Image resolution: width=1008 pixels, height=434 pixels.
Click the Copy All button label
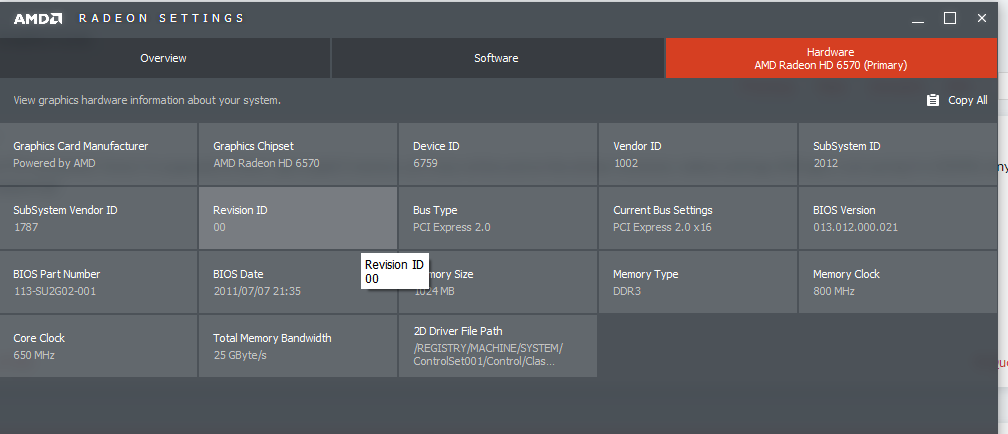pyautogui.click(x=968, y=100)
